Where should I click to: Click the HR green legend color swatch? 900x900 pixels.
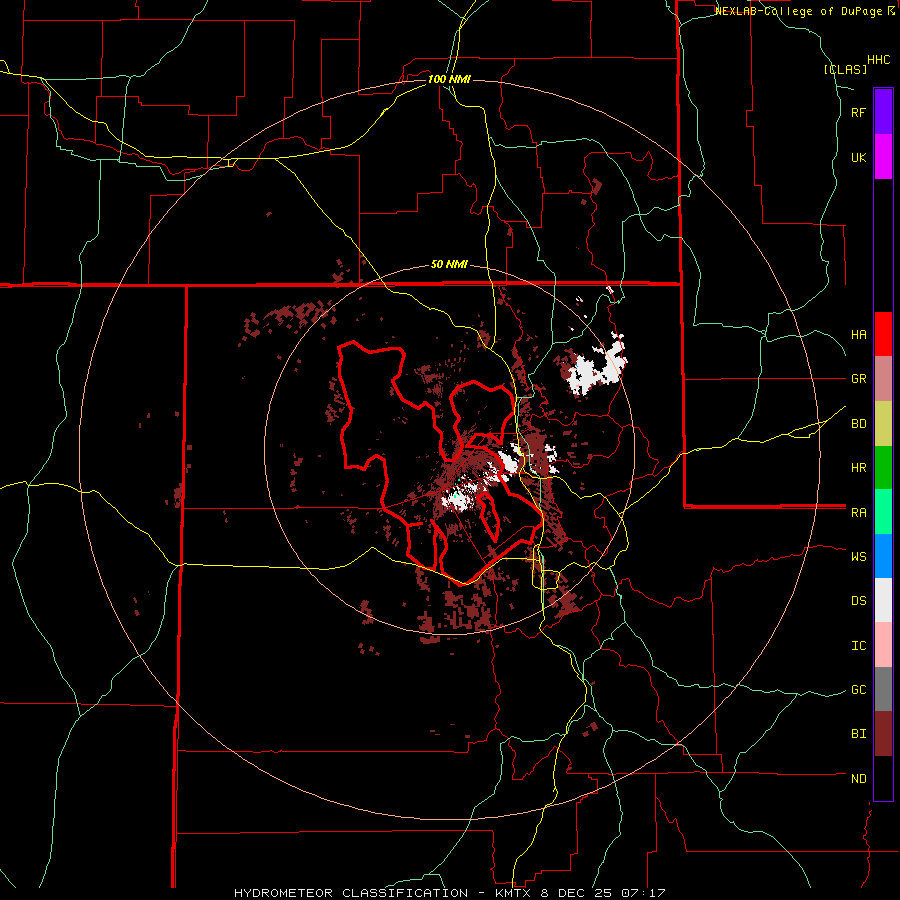tap(883, 467)
